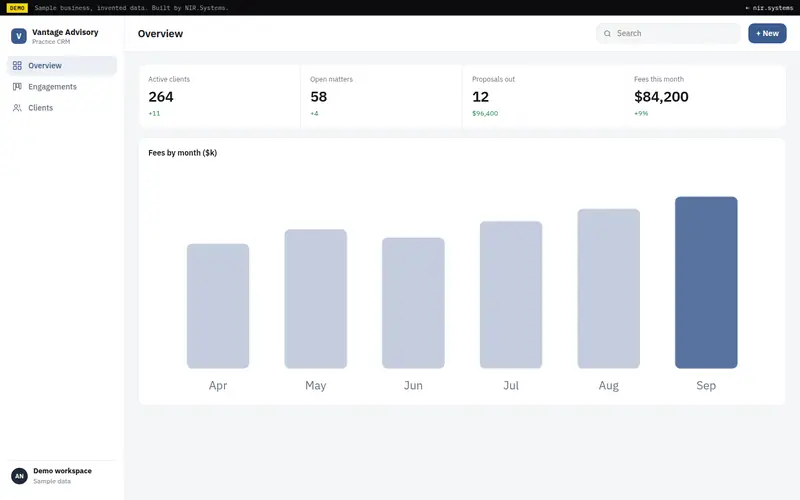Click the 'Apr' axis label
The image size is (800, 500).
click(x=218, y=386)
